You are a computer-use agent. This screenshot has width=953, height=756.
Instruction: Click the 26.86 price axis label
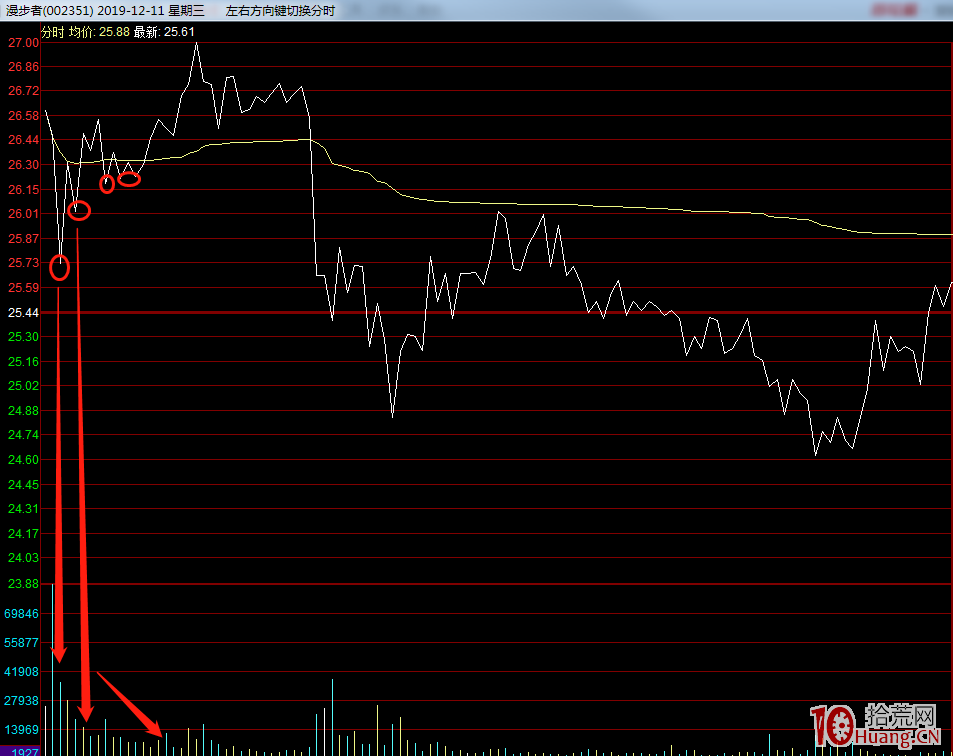click(23, 67)
